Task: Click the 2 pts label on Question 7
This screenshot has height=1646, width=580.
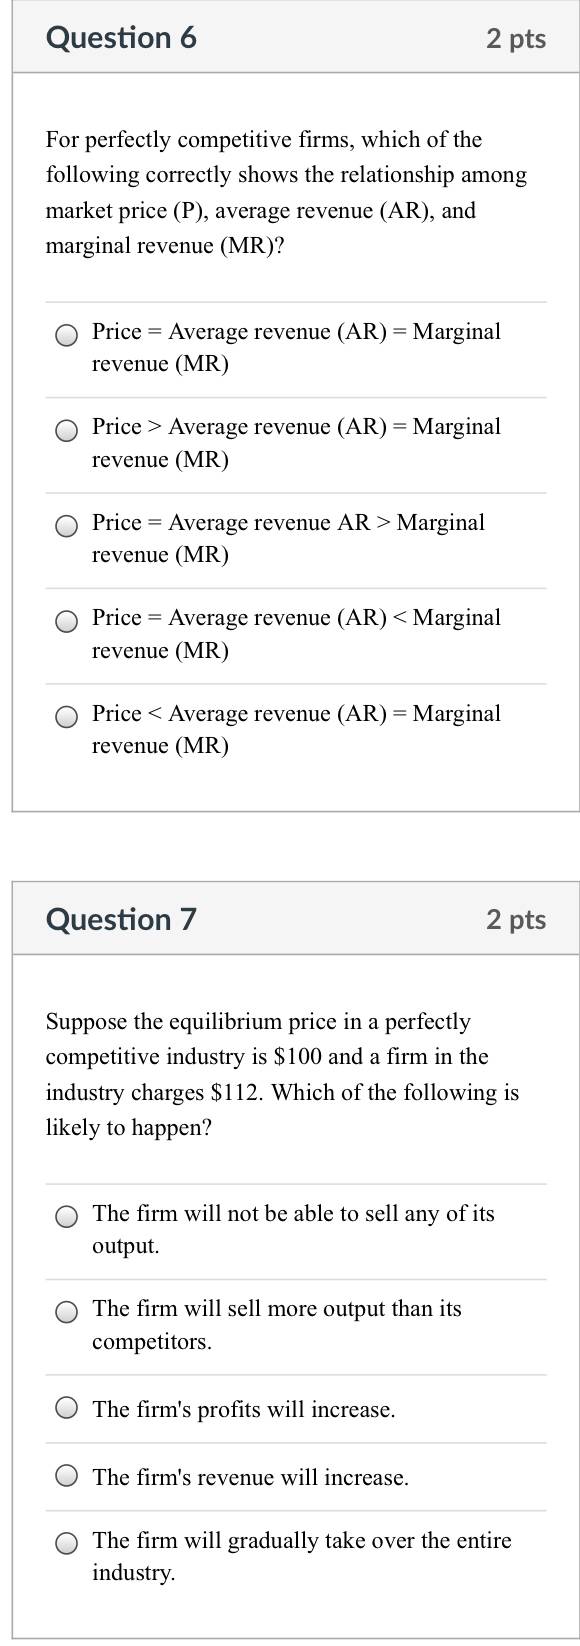Action: 516,919
